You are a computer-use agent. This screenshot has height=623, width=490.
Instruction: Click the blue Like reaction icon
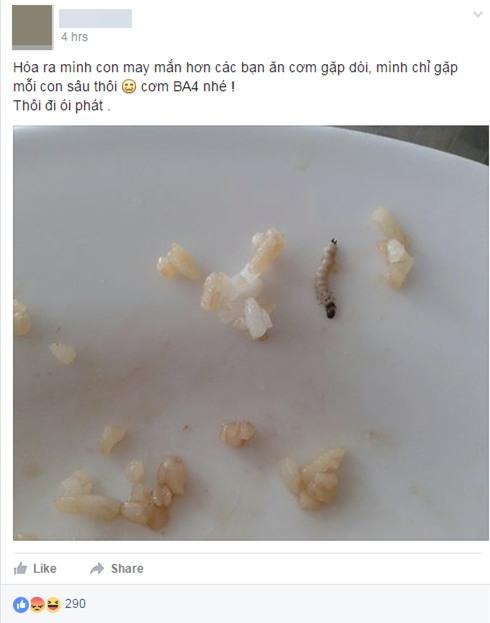[x=21, y=605]
